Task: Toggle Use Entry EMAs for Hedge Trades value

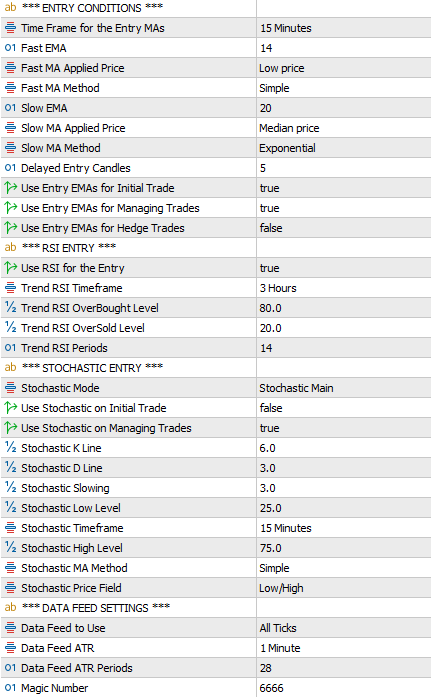Action: tap(343, 228)
